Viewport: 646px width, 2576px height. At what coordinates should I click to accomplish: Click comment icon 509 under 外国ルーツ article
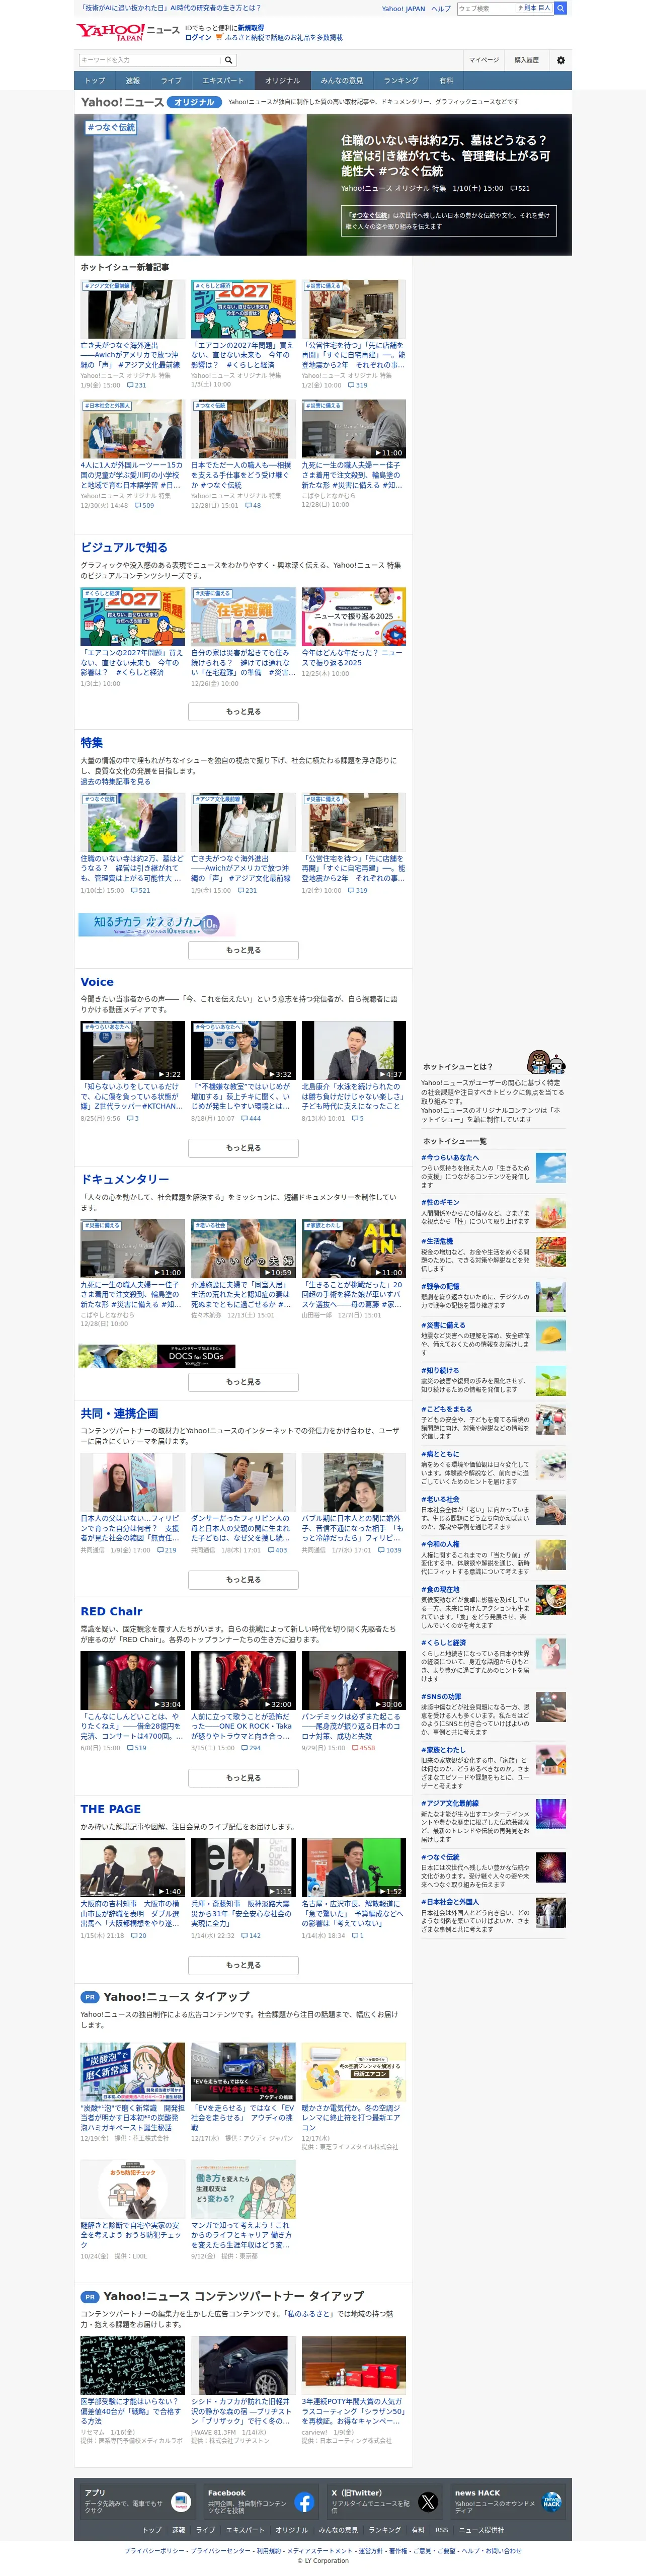click(144, 506)
